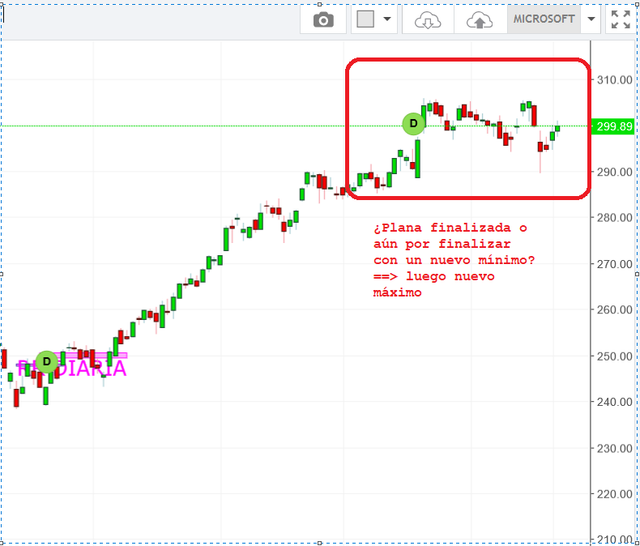Click the MICROSOFT chart layout button
640x546 pixels.
[544, 19]
